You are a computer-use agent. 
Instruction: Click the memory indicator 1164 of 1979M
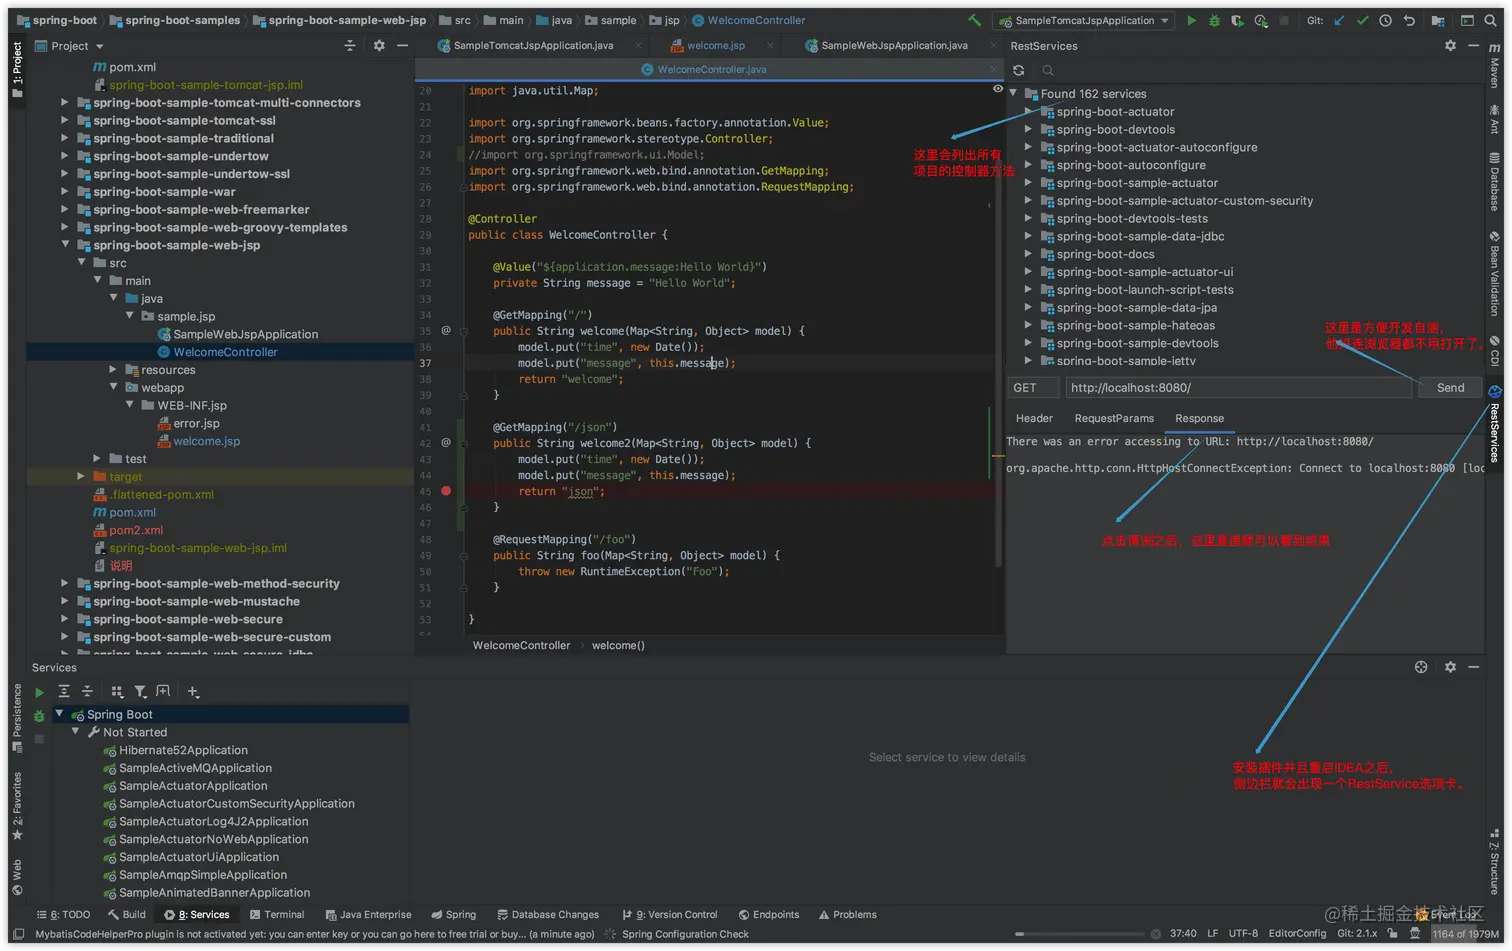click(x=1465, y=934)
